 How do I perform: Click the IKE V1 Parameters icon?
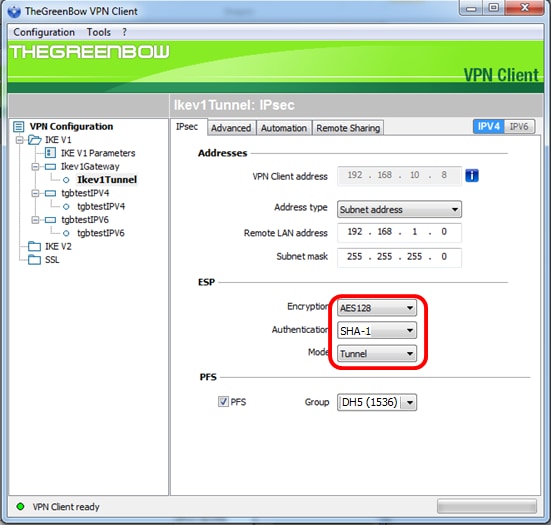click(50, 153)
